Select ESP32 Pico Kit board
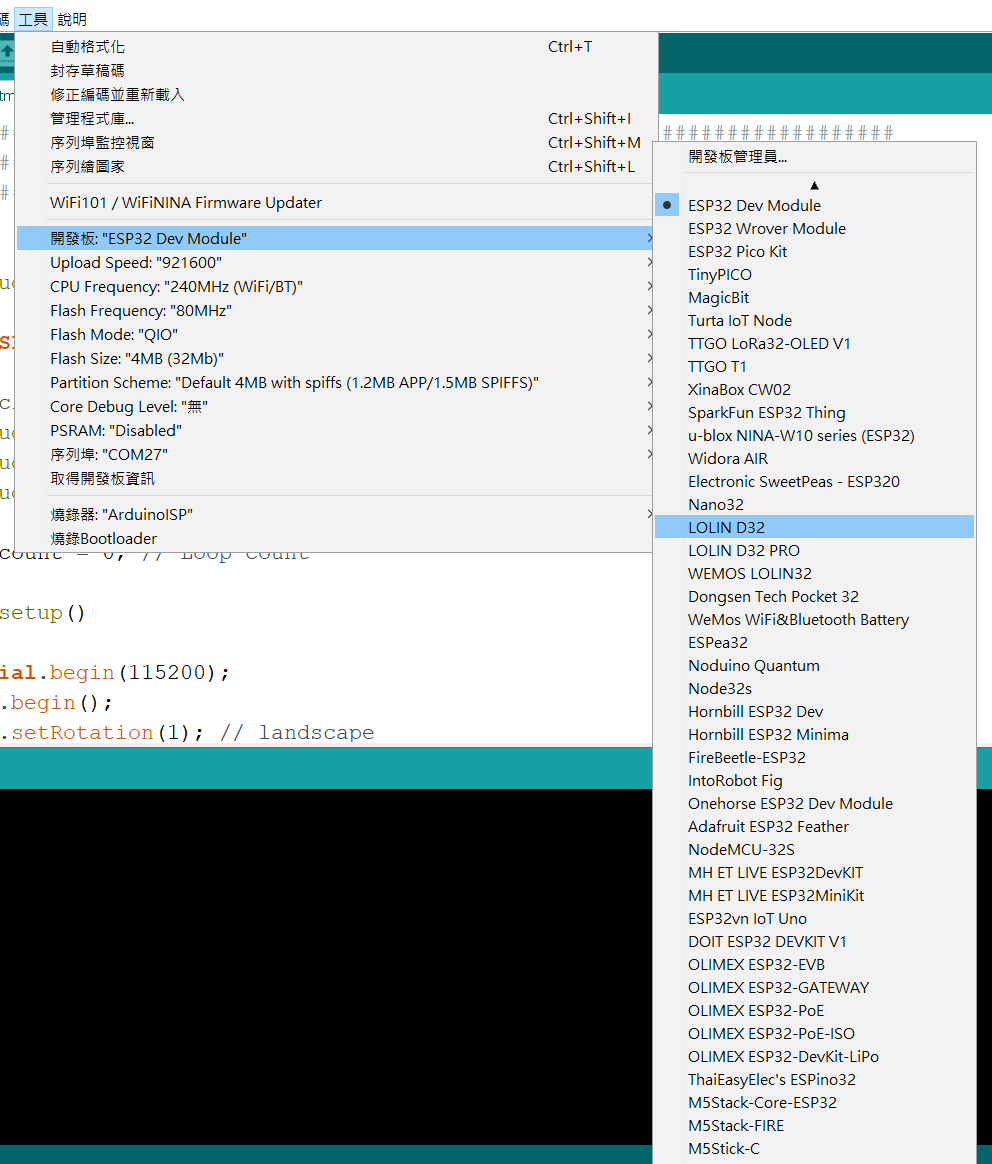The width and height of the screenshot is (992, 1164). pyautogui.click(x=815, y=252)
